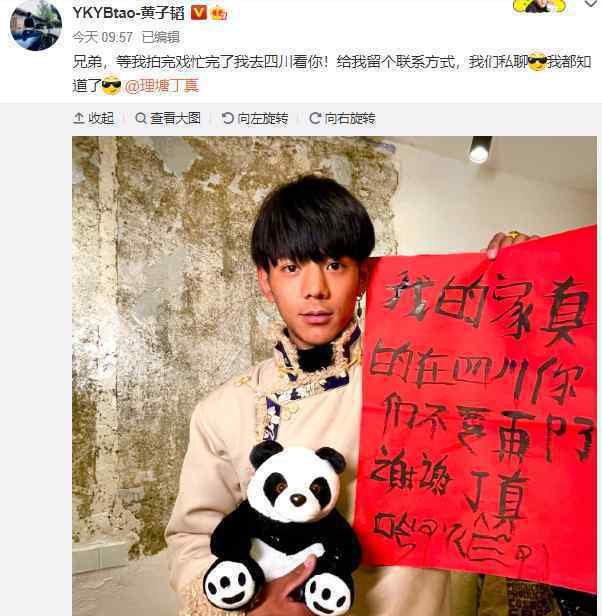Open the 今天 09:57 timestamp link

click(103, 37)
